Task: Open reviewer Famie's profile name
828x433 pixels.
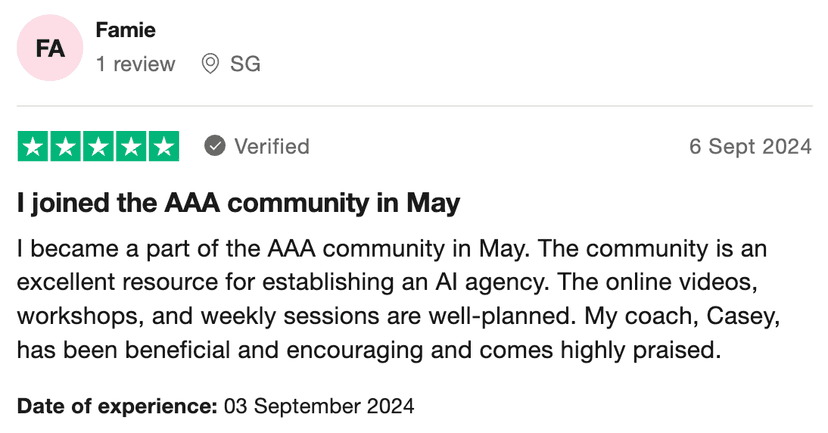Action: [126, 30]
